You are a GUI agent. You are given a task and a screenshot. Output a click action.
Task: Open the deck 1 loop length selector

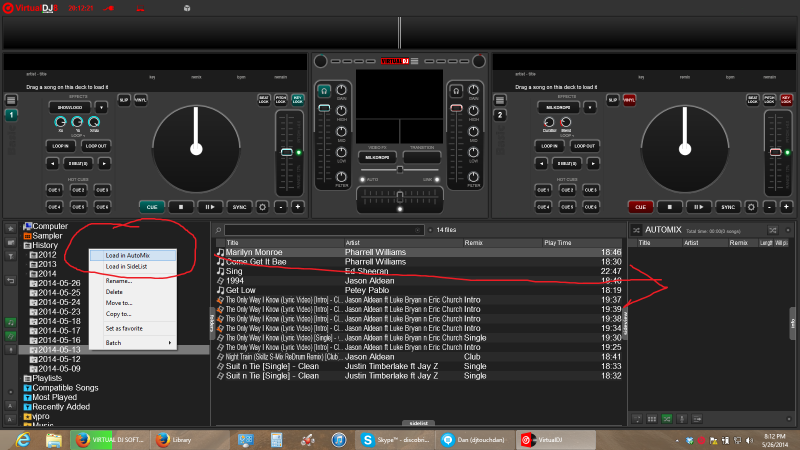78,164
